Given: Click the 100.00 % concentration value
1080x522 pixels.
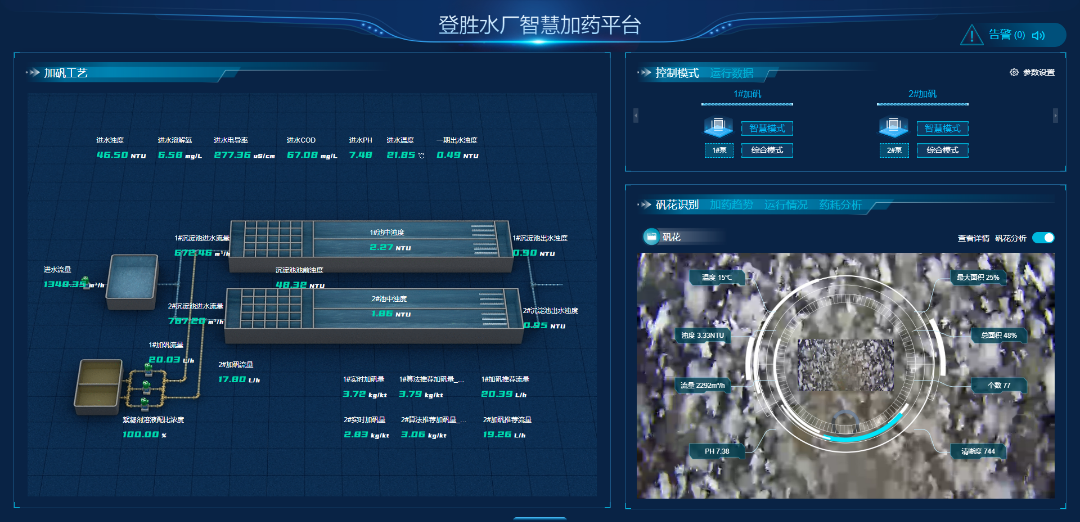Looking at the screenshot, I should point(145,435).
